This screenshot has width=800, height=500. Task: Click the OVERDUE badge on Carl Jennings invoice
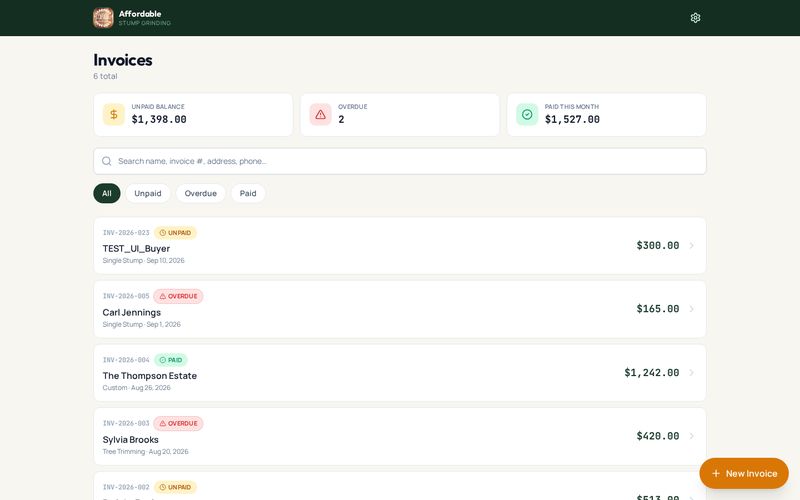click(178, 296)
